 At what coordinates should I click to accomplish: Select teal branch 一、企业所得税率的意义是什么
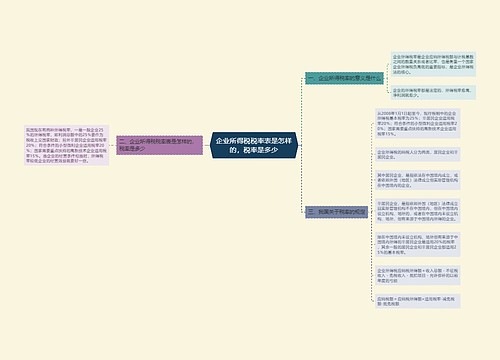[x=344, y=78]
